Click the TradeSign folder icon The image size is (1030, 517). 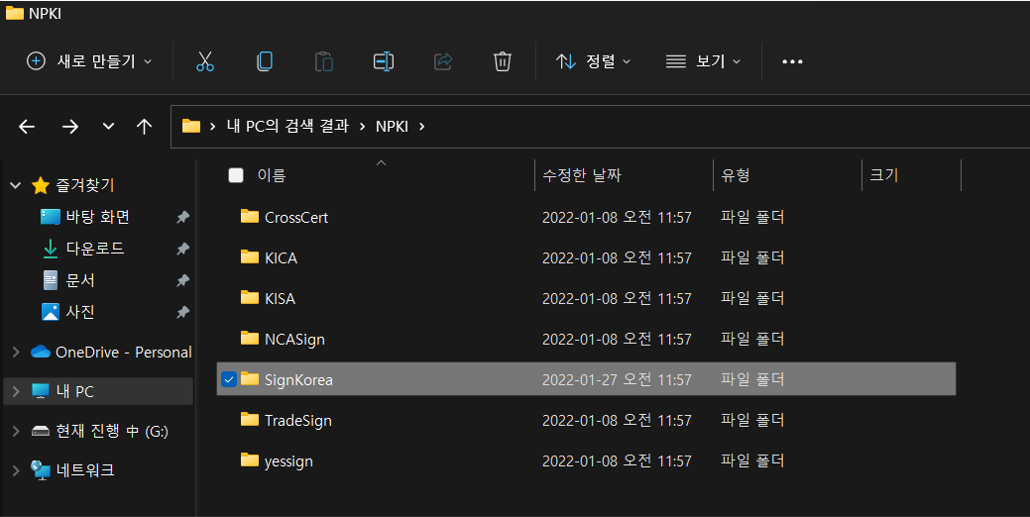(x=250, y=419)
